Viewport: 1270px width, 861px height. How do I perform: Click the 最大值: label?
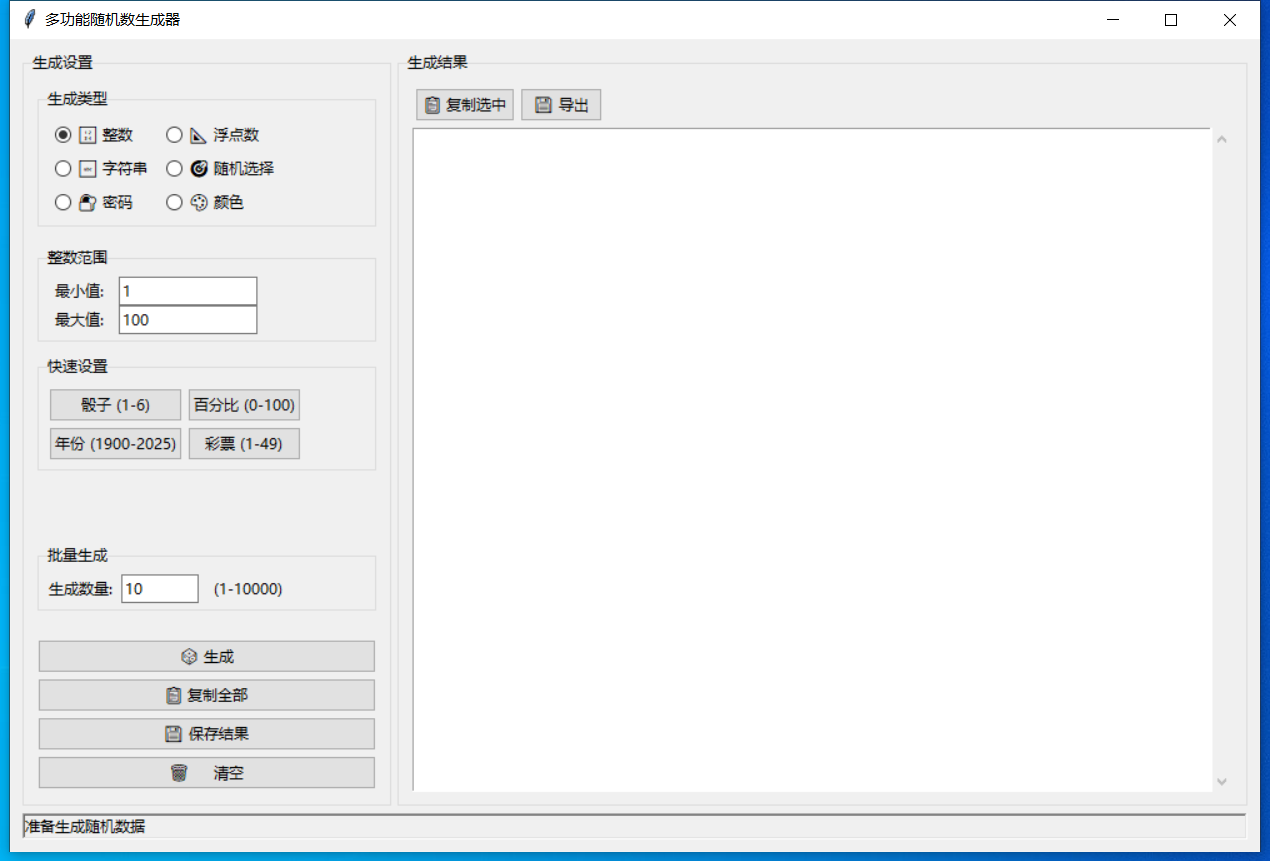pyautogui.click(x=80, y=320)
